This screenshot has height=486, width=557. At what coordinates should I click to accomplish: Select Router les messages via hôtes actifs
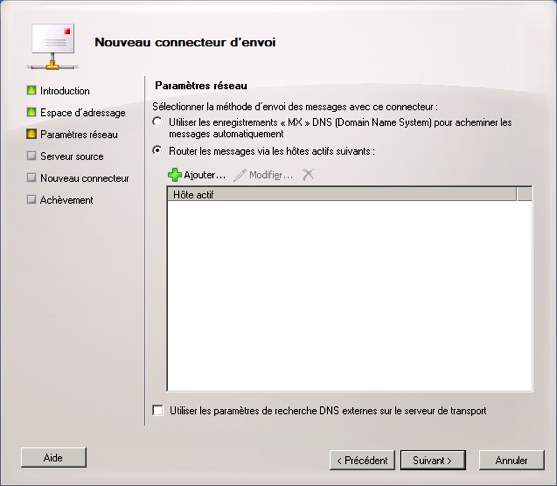click(157, 151)
